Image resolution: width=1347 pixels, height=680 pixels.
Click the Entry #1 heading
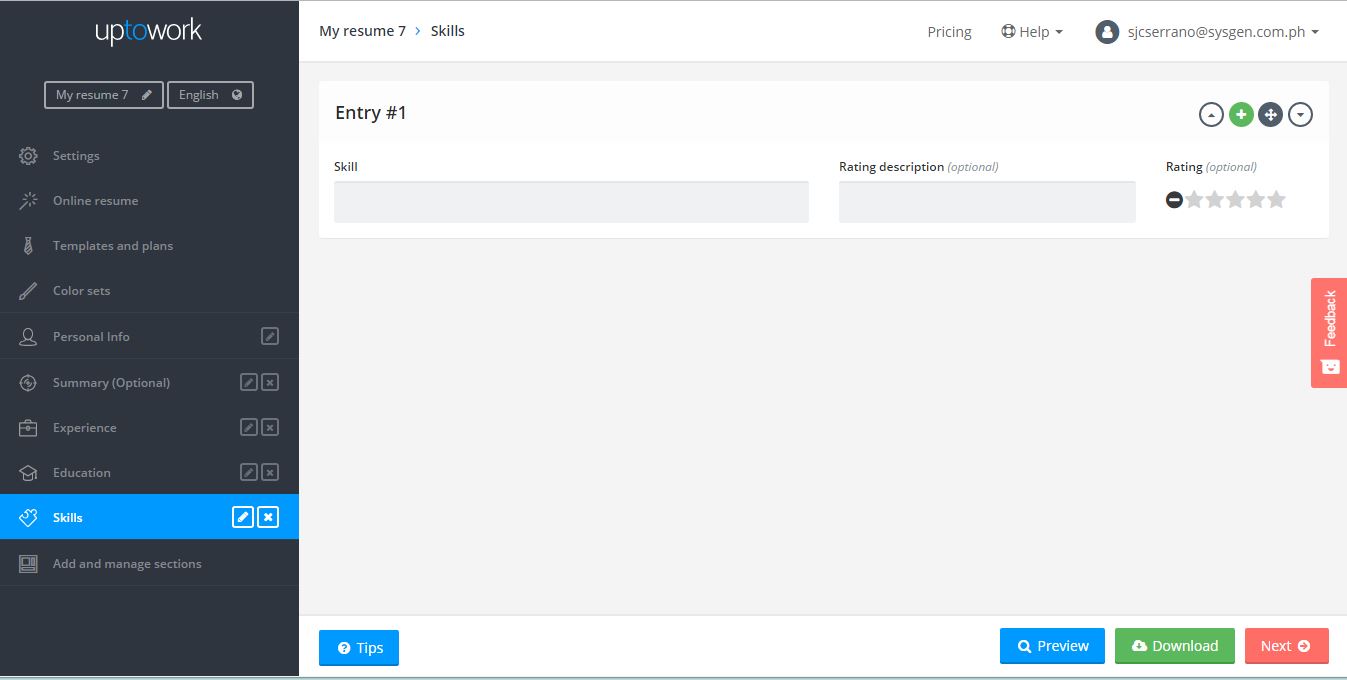point(371,113)
